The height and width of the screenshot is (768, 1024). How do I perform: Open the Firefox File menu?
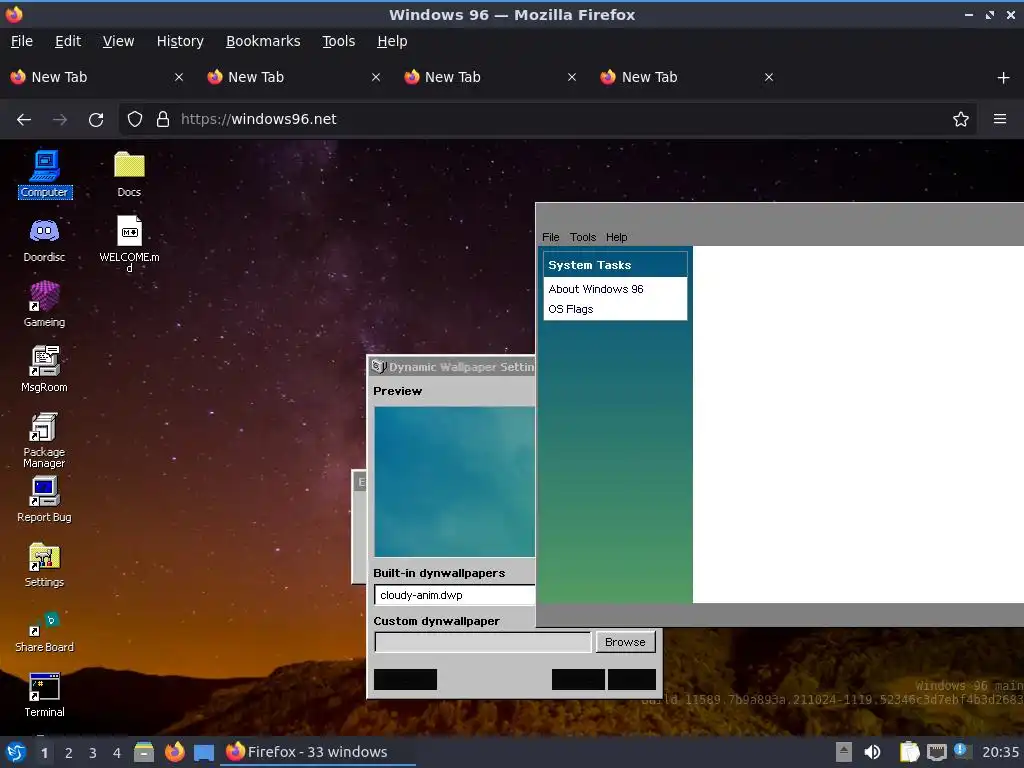22,41
